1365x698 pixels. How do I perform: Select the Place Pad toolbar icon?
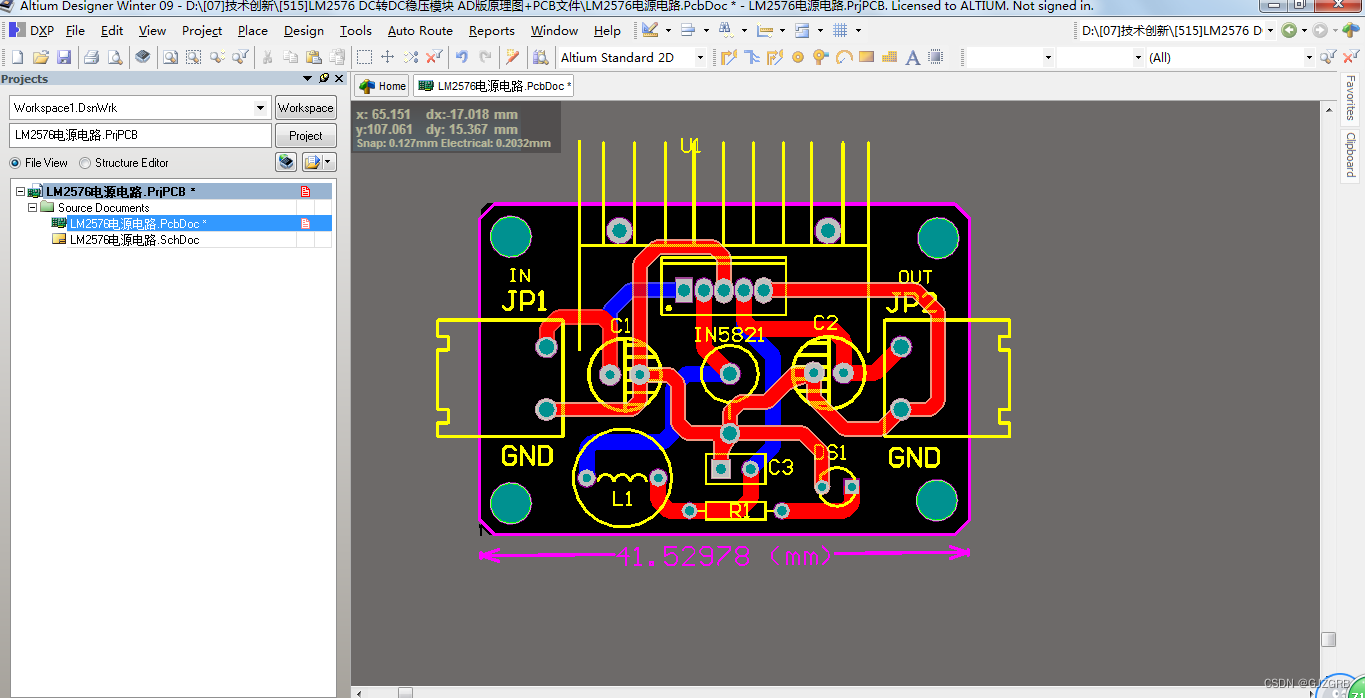797,57
